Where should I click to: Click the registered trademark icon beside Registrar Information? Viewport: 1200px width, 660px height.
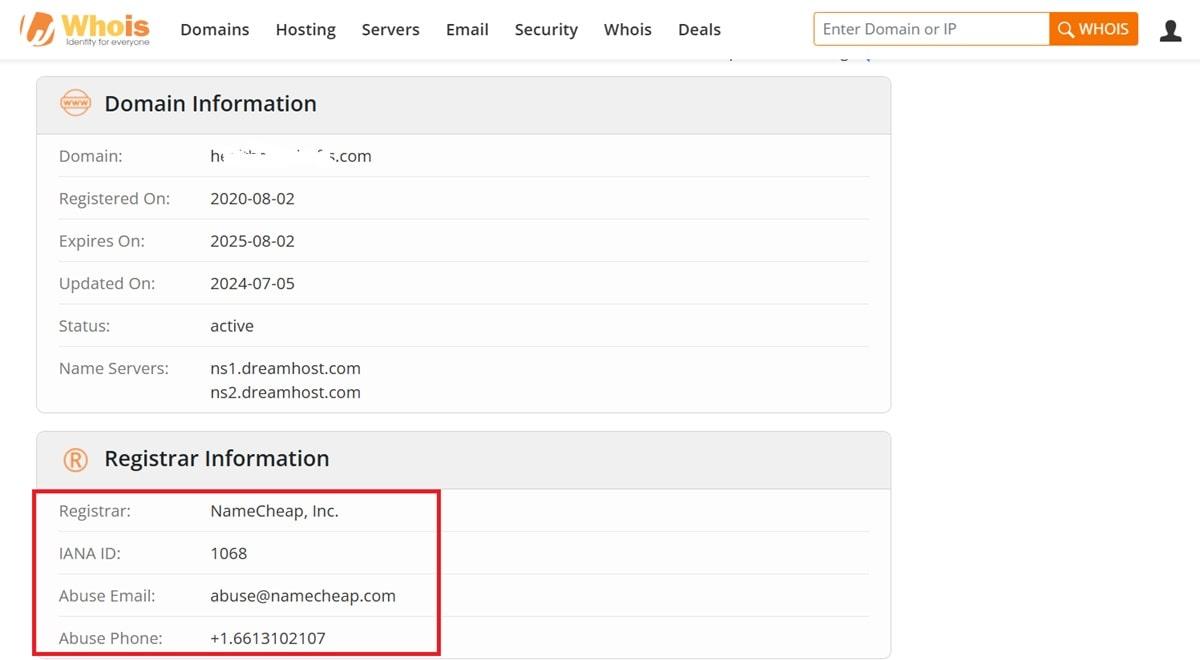click(x=76, y=458)
